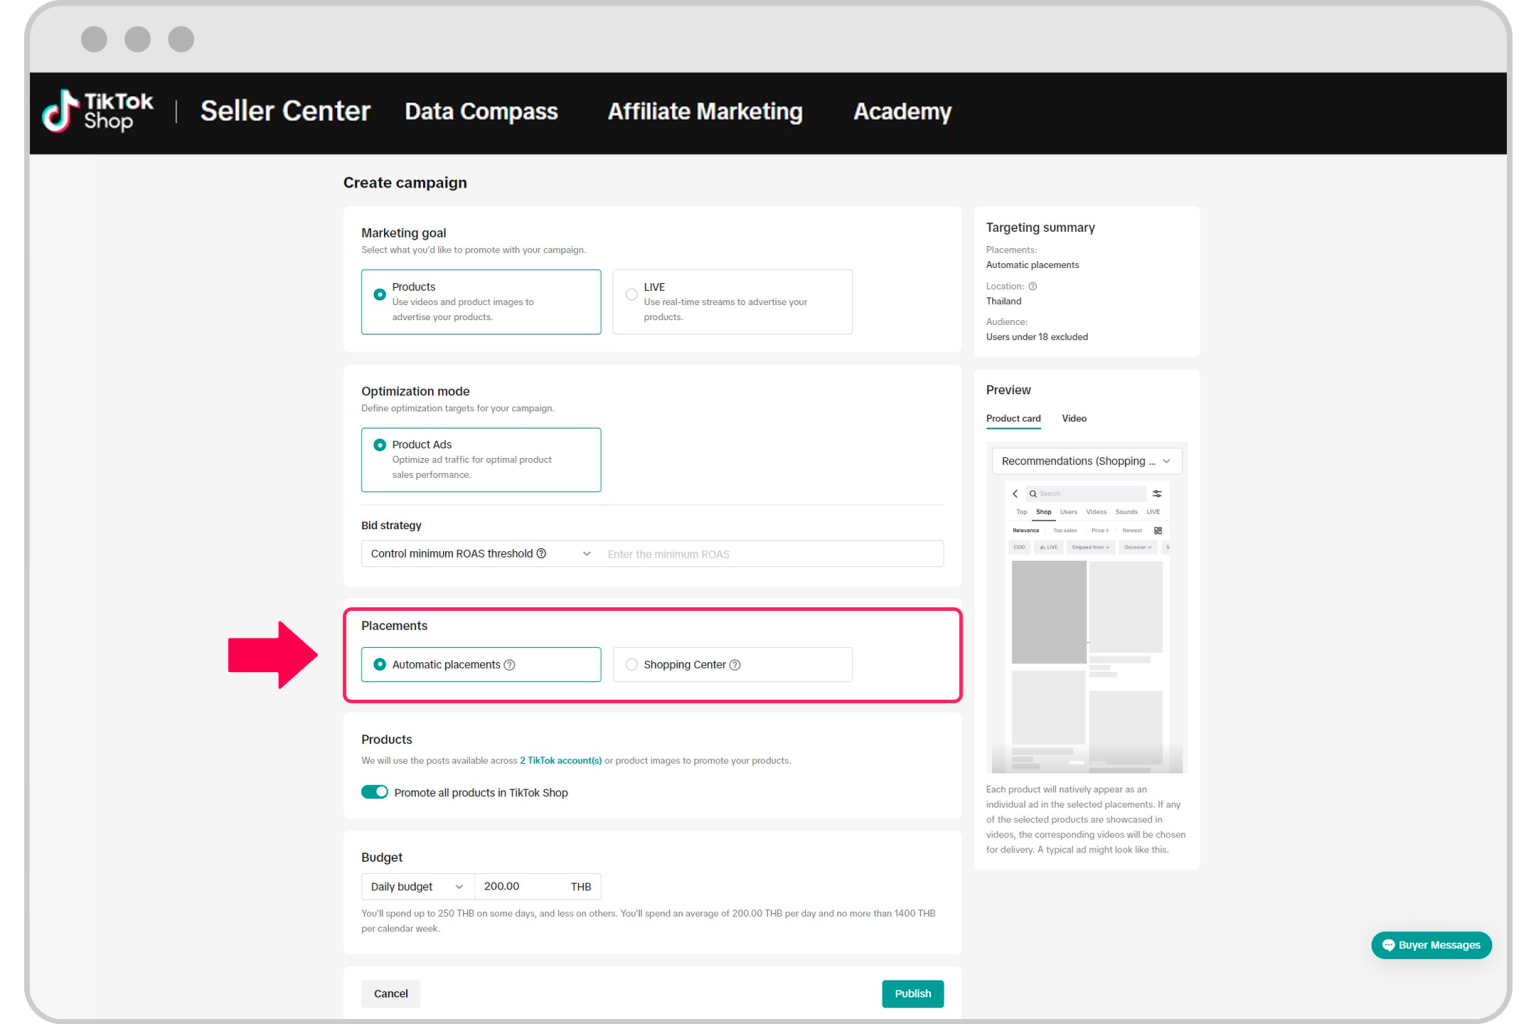This screenshot has width=1536, height=1024.
Task: Open the search filters icon in the preview
Action: pyautogui.click(x=1157, y=493)
